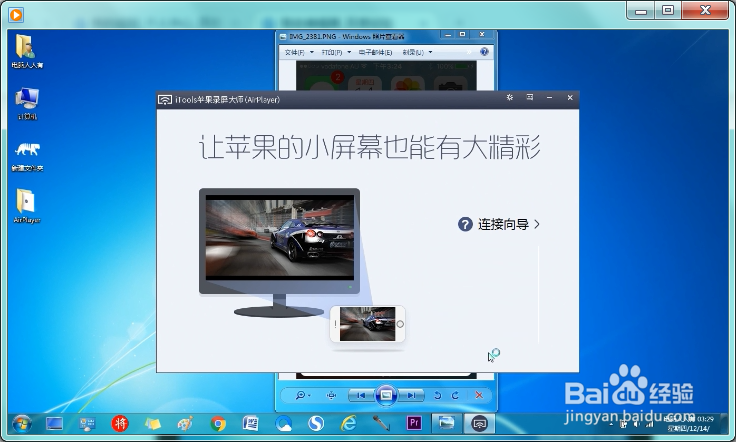Click the microphone recorder taskbar icon
The height and width of the screenshot is (442, 736).
[381, 424]
